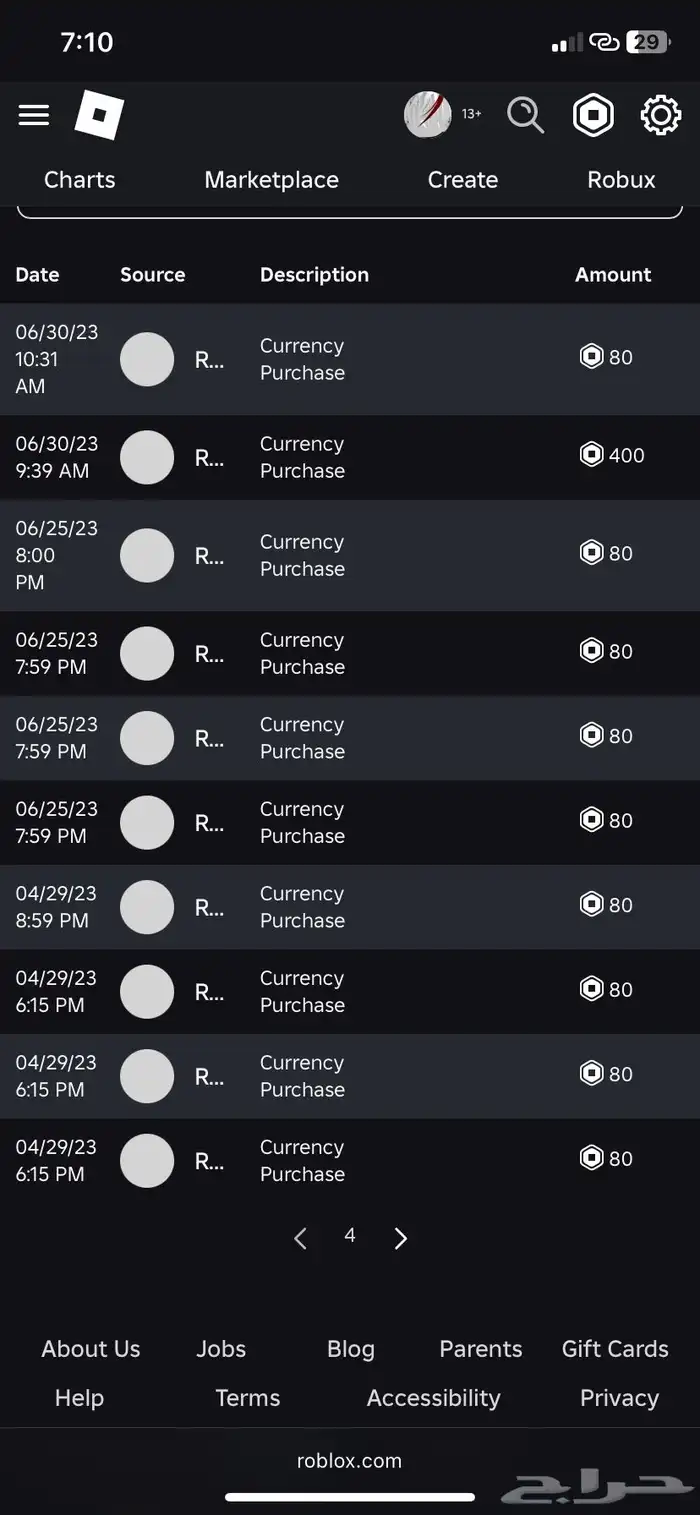Open the Robux tab

[x=621, y=180]
